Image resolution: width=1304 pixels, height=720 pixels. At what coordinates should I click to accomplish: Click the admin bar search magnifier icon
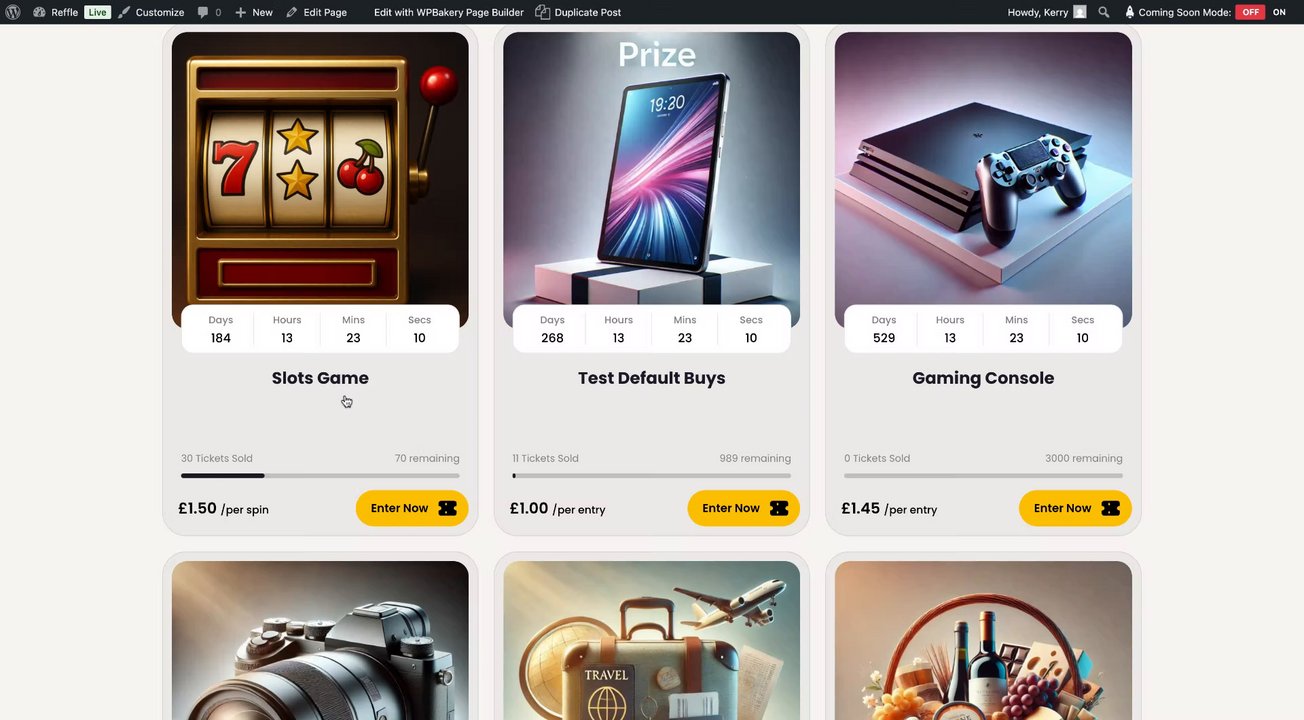[1104, 12]
